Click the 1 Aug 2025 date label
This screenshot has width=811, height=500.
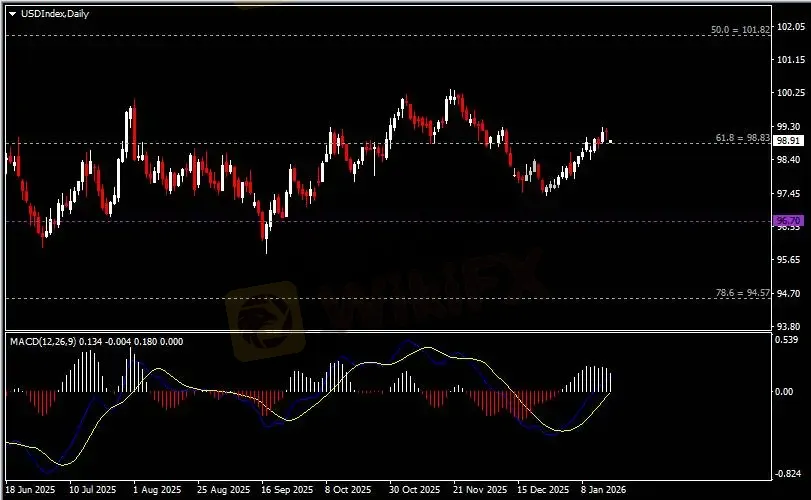pos(157,489)
